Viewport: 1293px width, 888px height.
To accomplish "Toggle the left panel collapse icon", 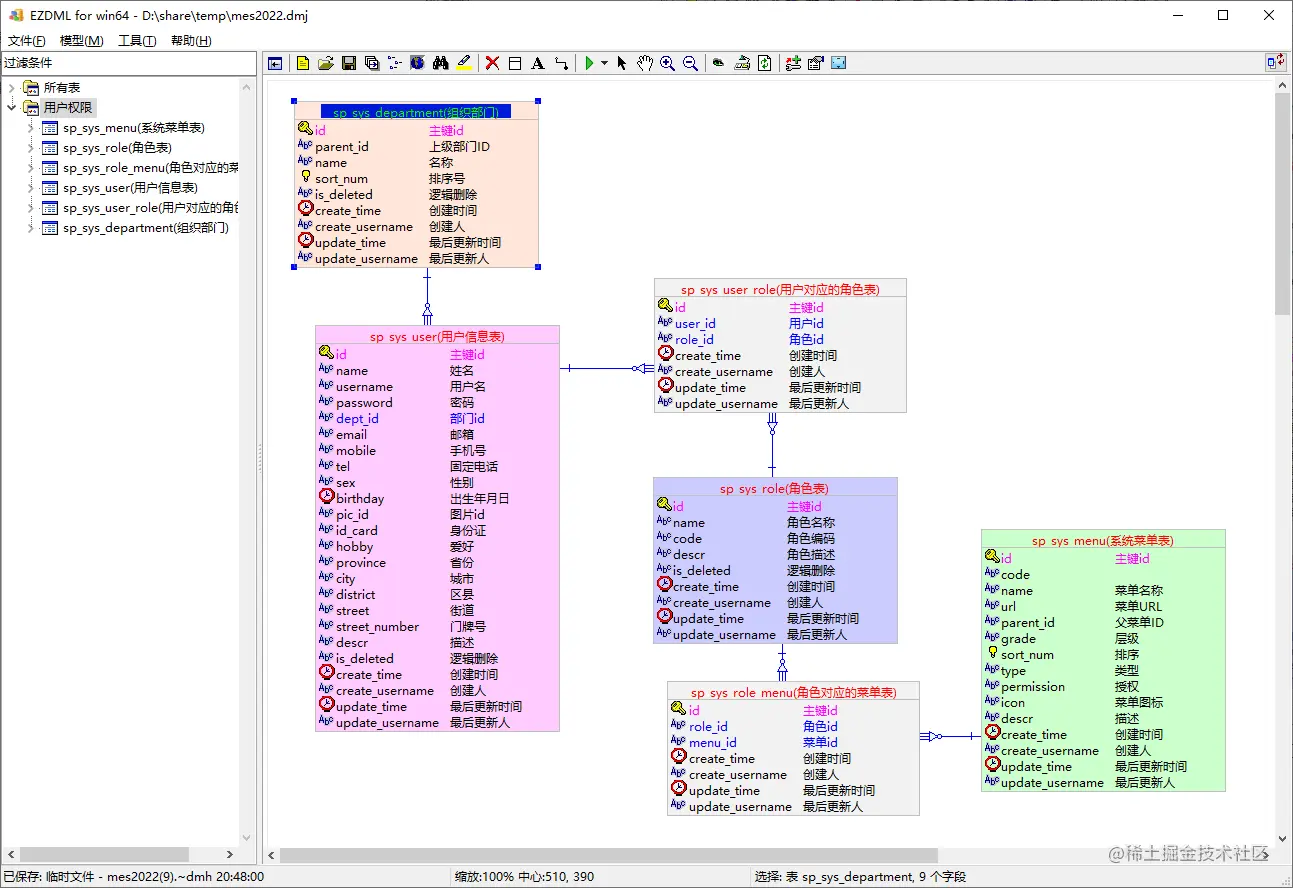I will pos(275,63).
